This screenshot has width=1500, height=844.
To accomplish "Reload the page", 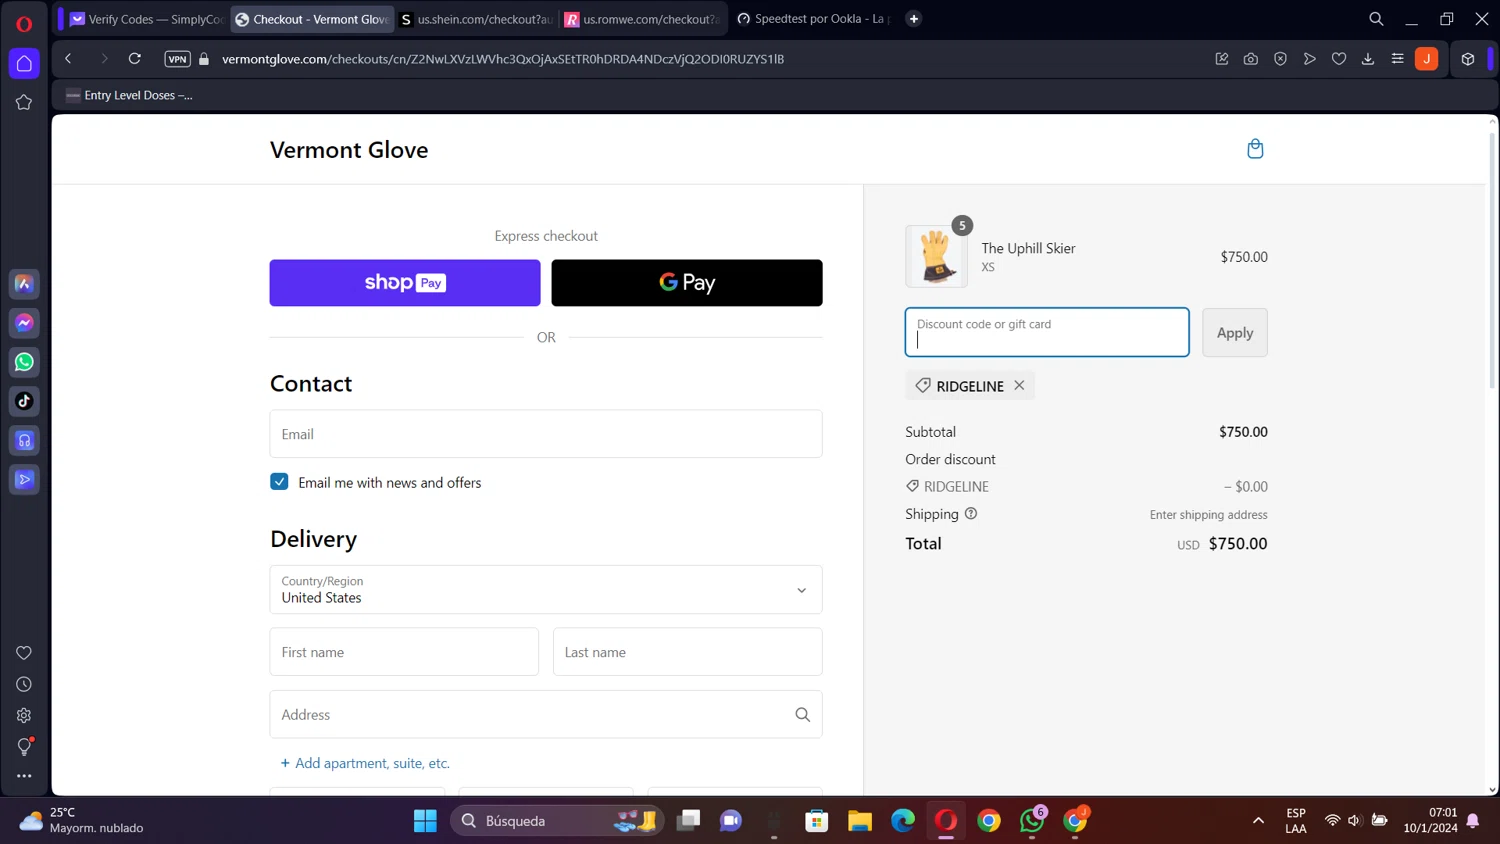I will point(134,59).
